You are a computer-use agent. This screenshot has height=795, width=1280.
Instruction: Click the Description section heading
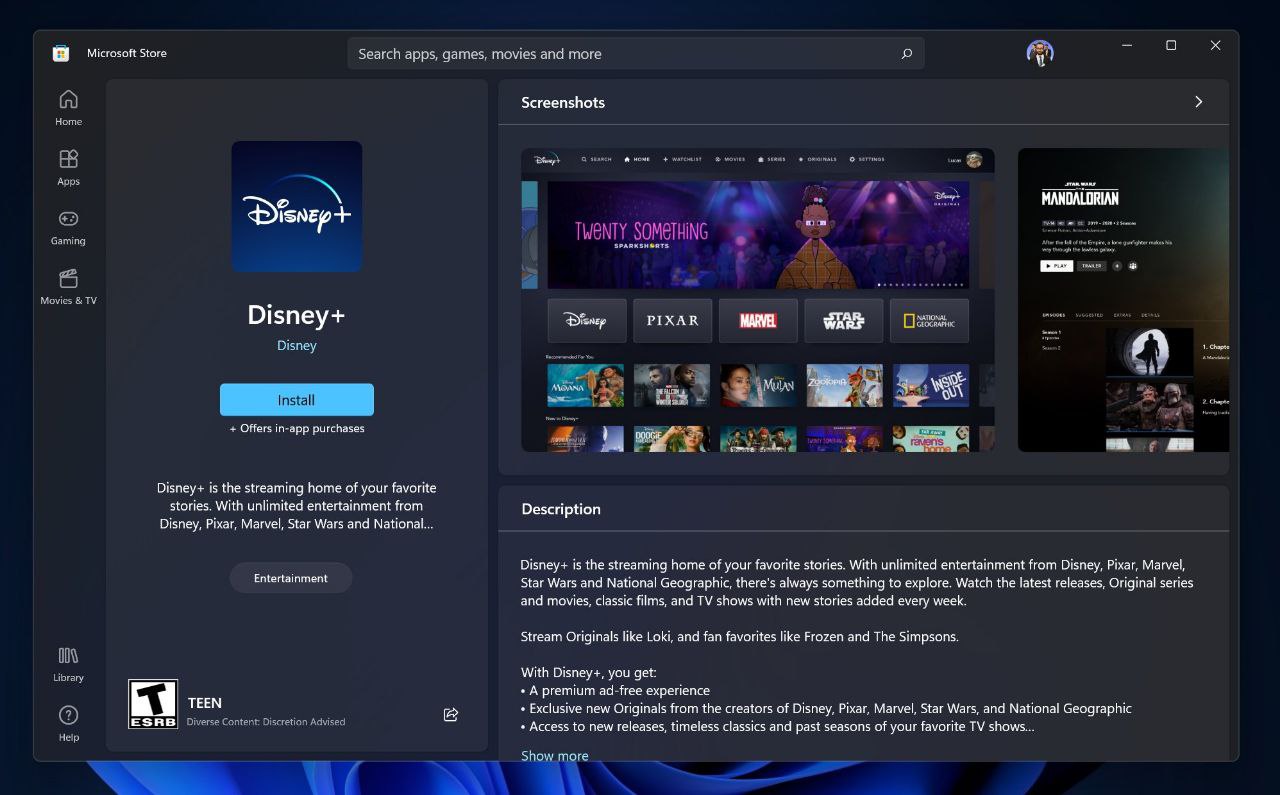click(561, 509)
